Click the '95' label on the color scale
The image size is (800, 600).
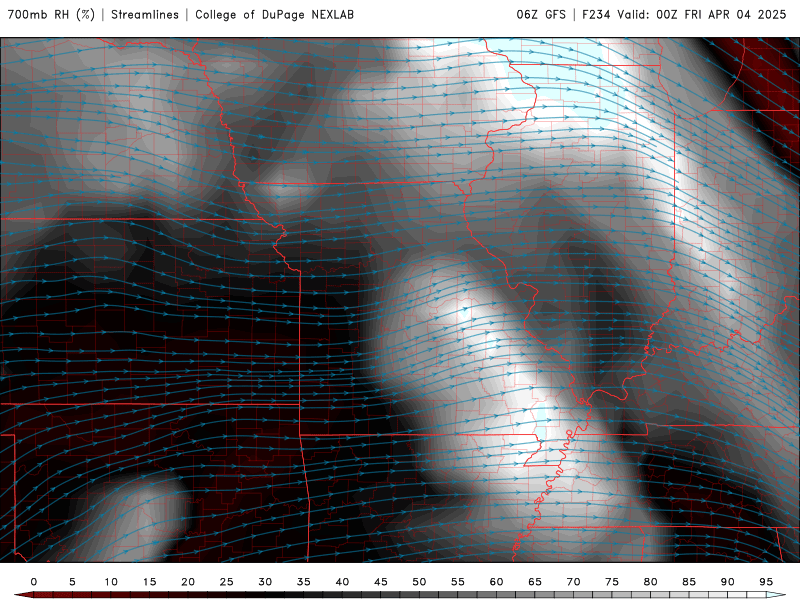tap(766, 582)
